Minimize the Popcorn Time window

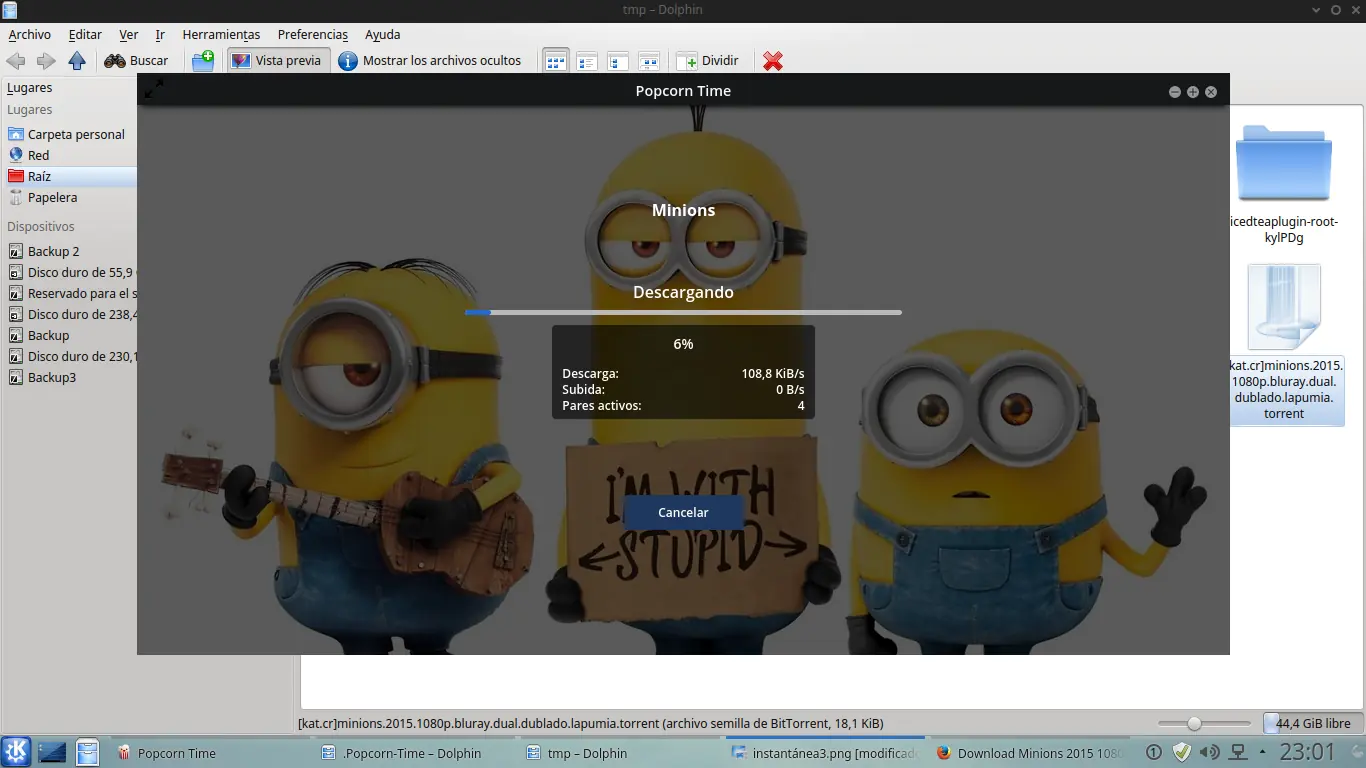click(1175, 92)
